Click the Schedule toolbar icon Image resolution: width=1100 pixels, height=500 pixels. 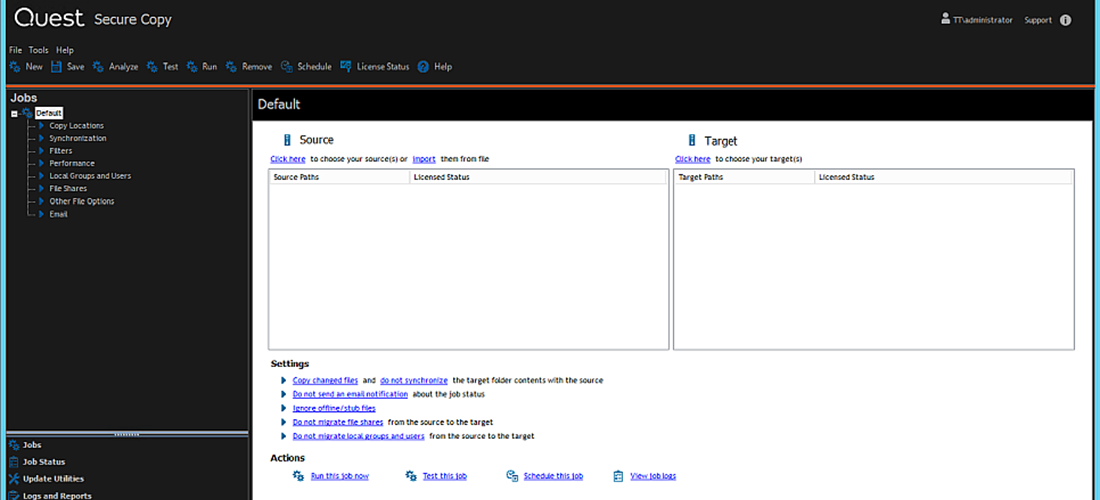coord(286,67)
